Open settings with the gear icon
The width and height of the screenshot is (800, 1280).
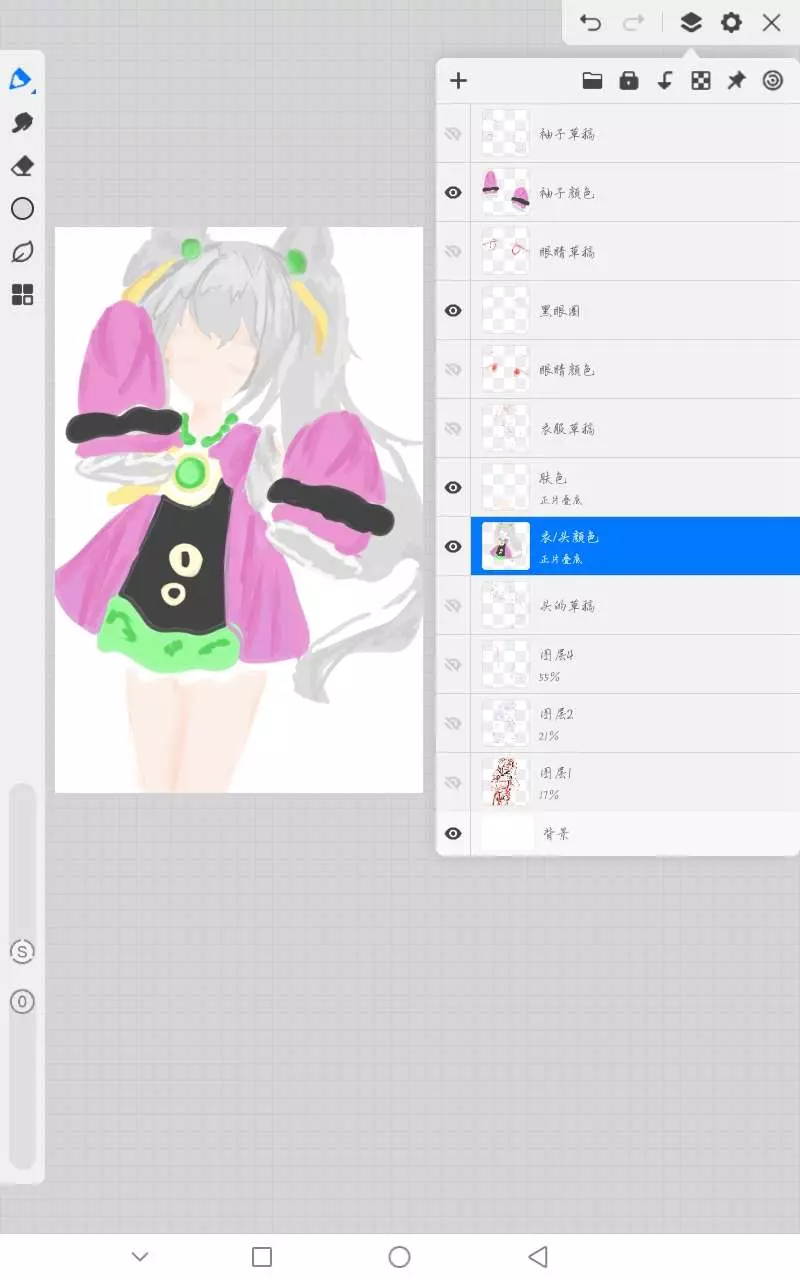click(x=731, y=22)
